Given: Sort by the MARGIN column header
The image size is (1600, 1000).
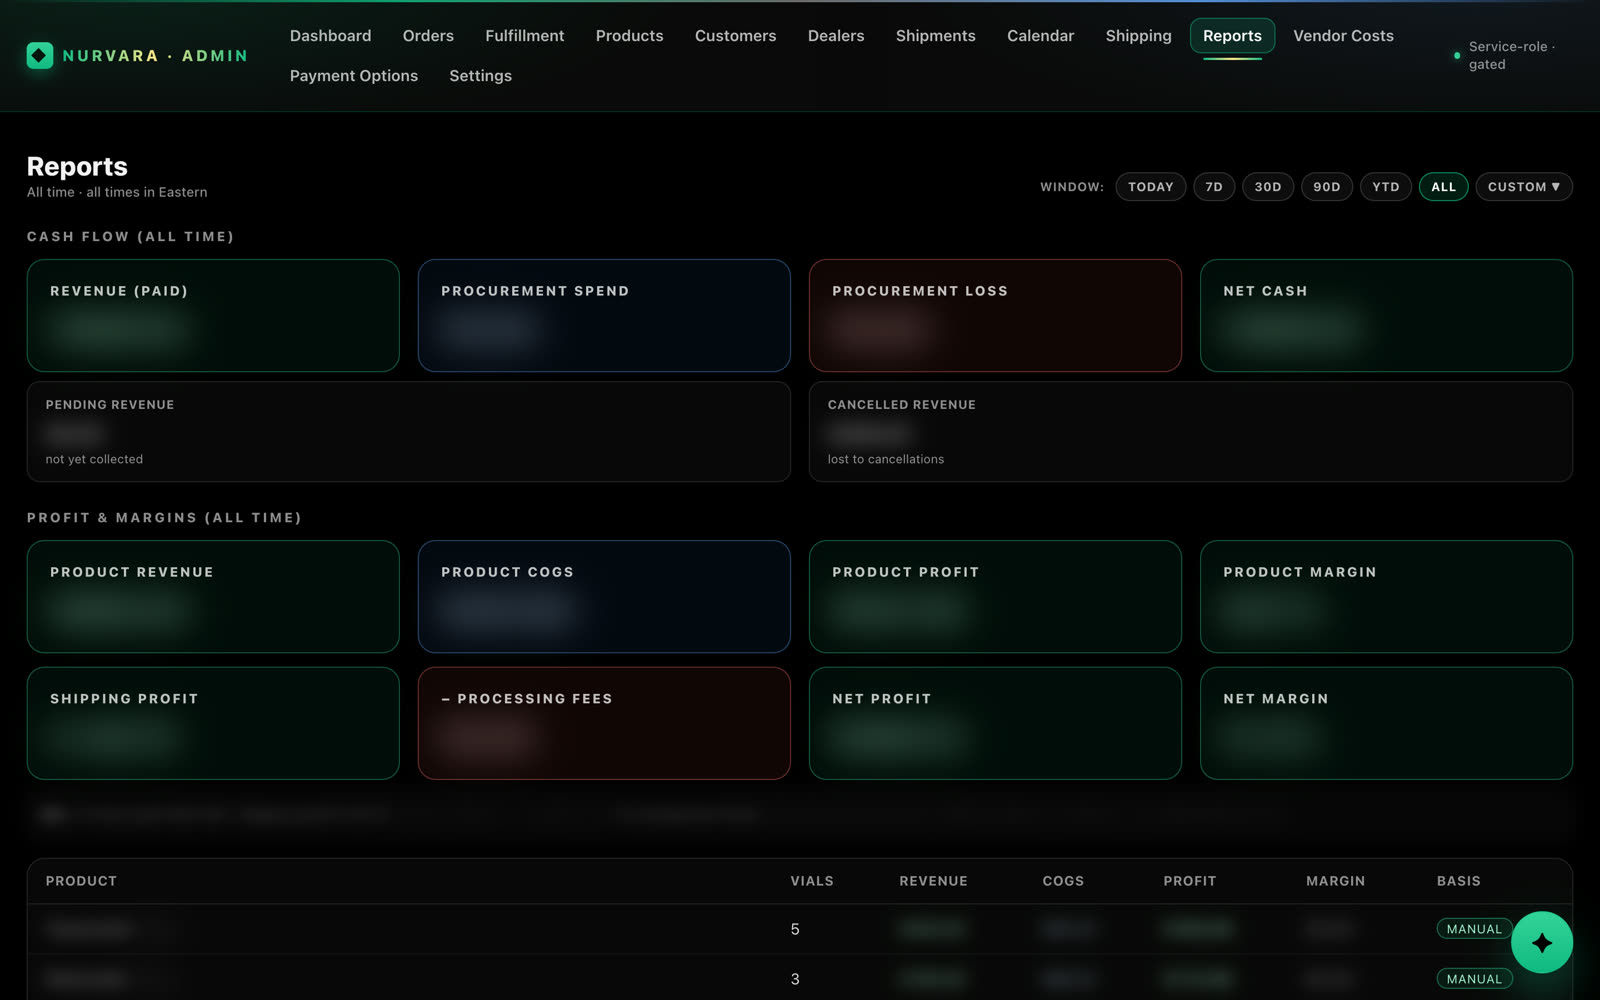Looking at the screenshot, I should pyautogui.click(x=1335, y=881).
